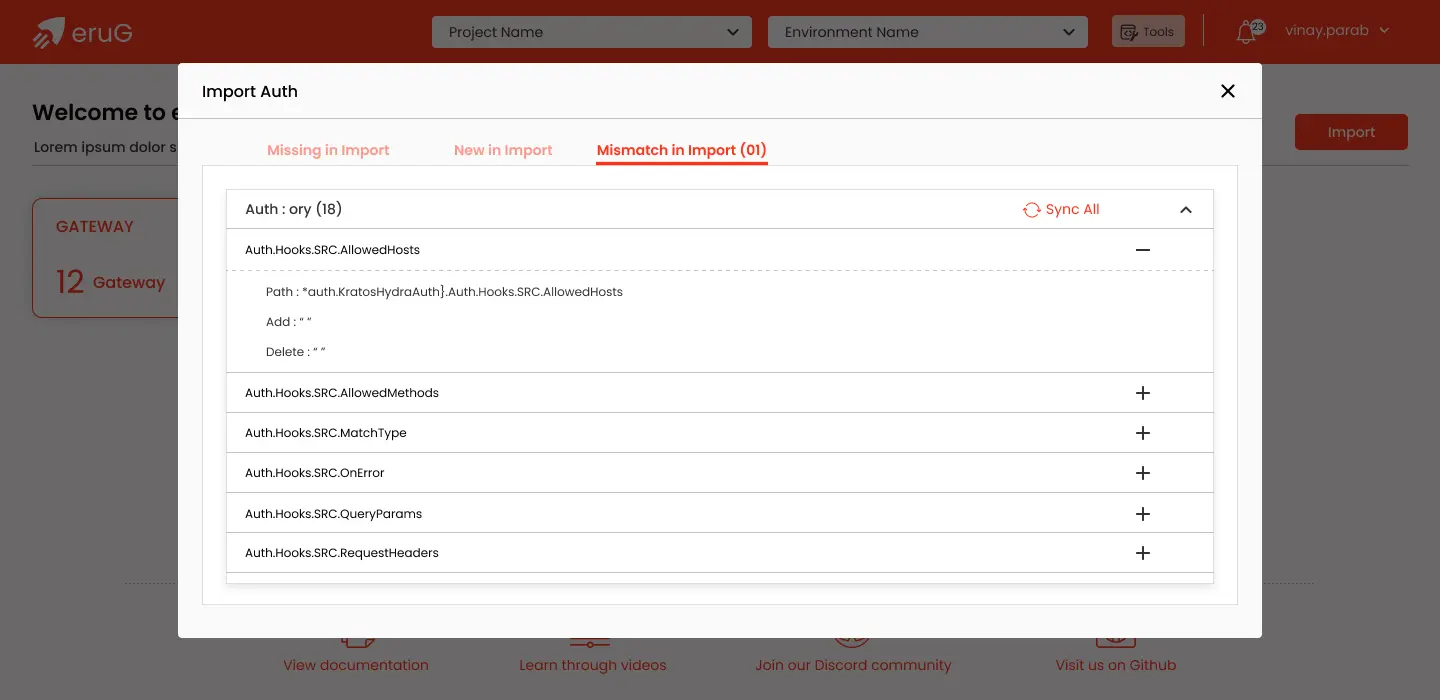
Task: Expand Auth.Hooks.SRC.MatchType with plus icon
Action: [x=1143, y=433]
